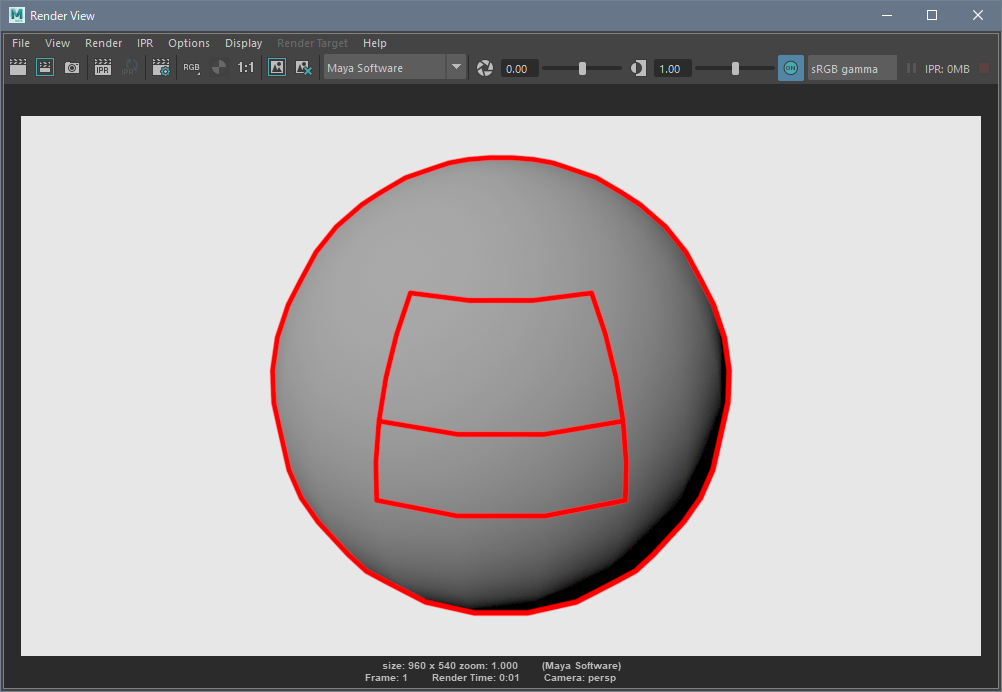Click the Remove Image icon
The width and height of the screenshot is (1002, 692).
304,68
